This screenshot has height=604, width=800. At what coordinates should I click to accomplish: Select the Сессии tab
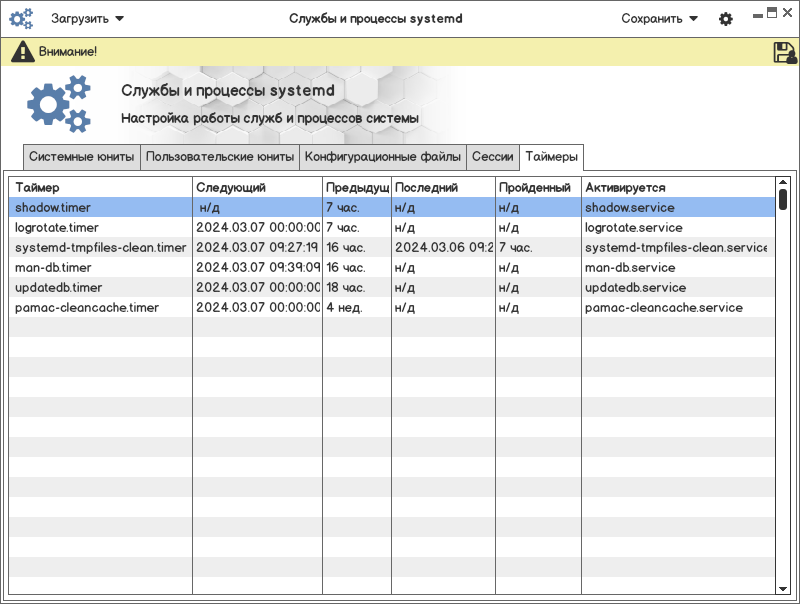click(x=492, y=157)
